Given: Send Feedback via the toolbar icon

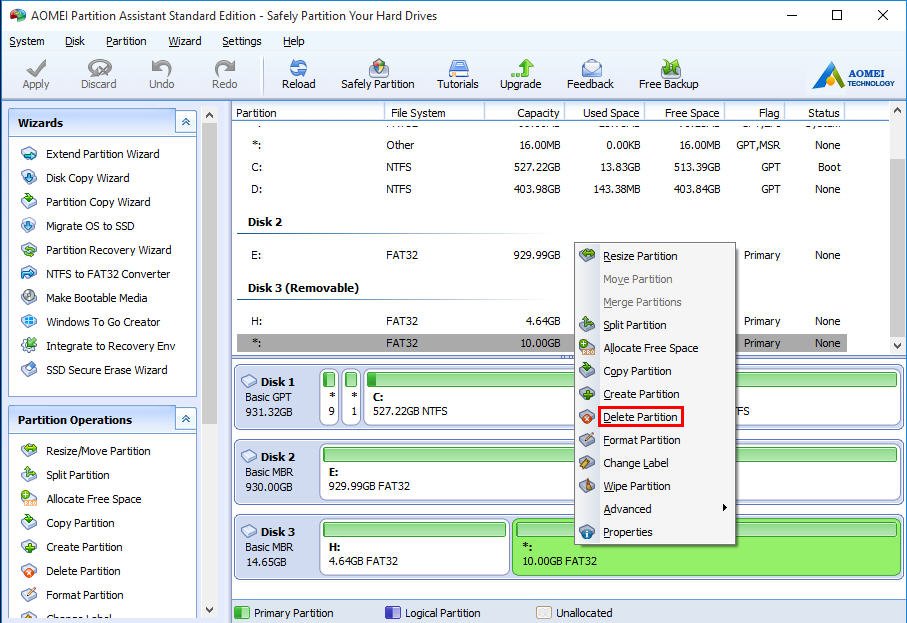Looking at the screenshot, I should click(590, 72).
